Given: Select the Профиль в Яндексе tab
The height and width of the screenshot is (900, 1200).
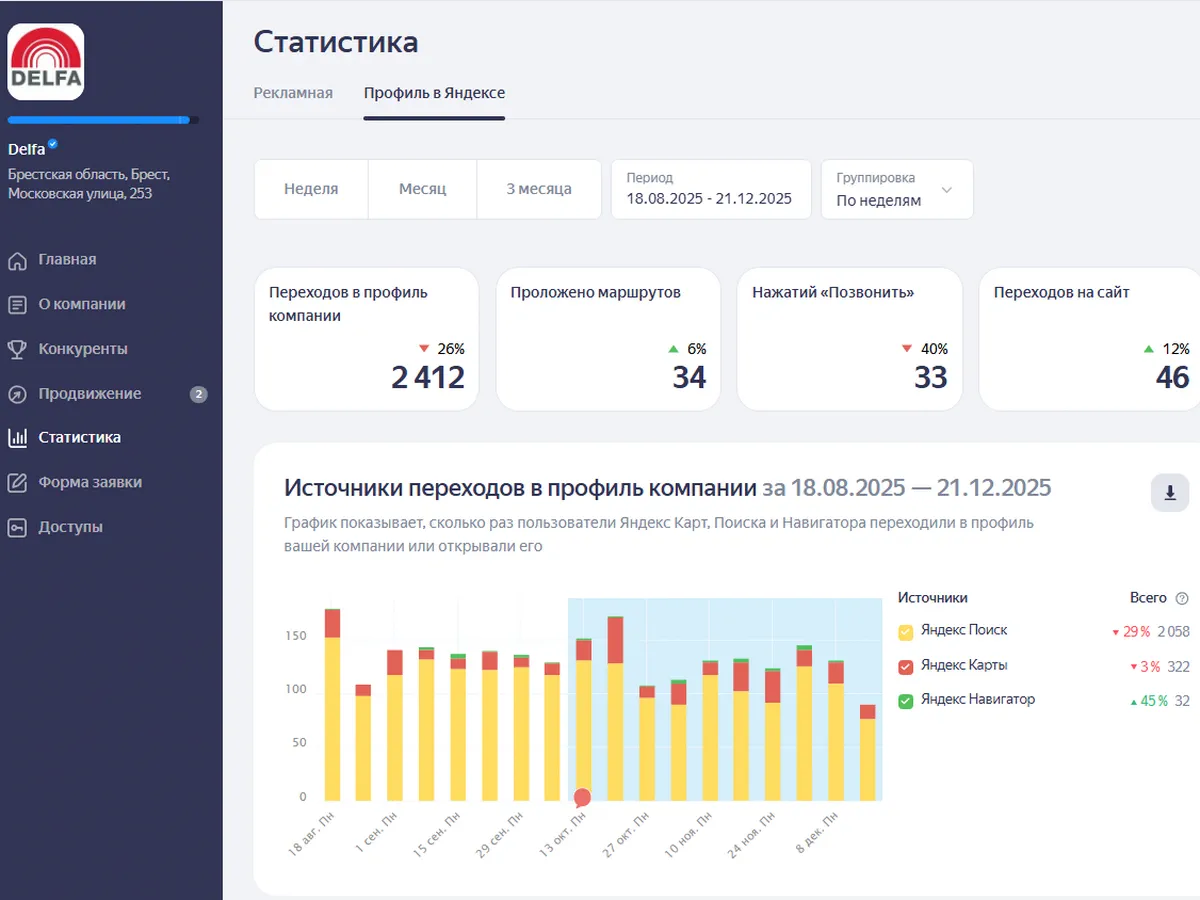Looking at the screenshot, I should [x=434, y=93].
